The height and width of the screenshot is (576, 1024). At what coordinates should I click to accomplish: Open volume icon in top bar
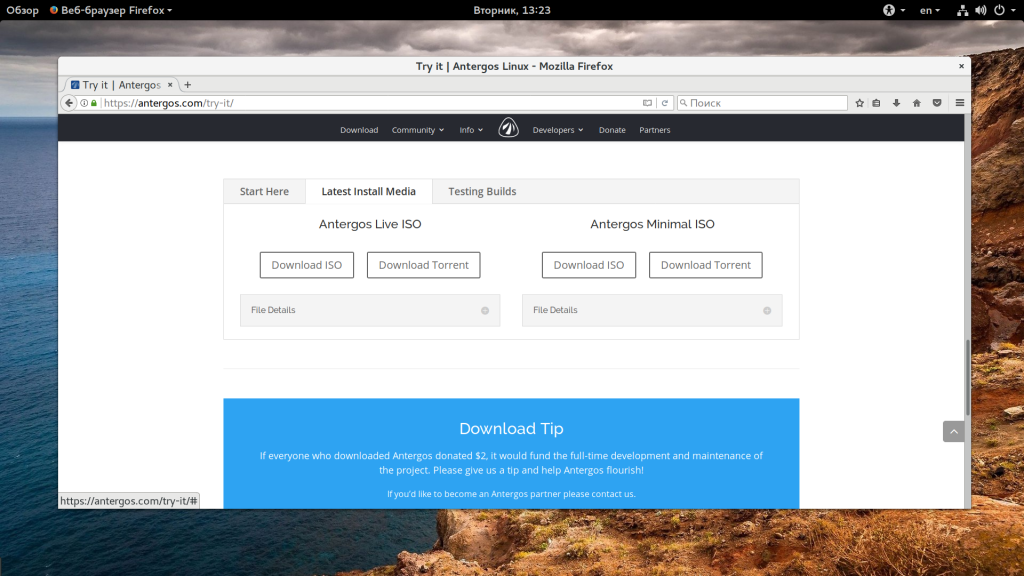[x=980, y=10]
